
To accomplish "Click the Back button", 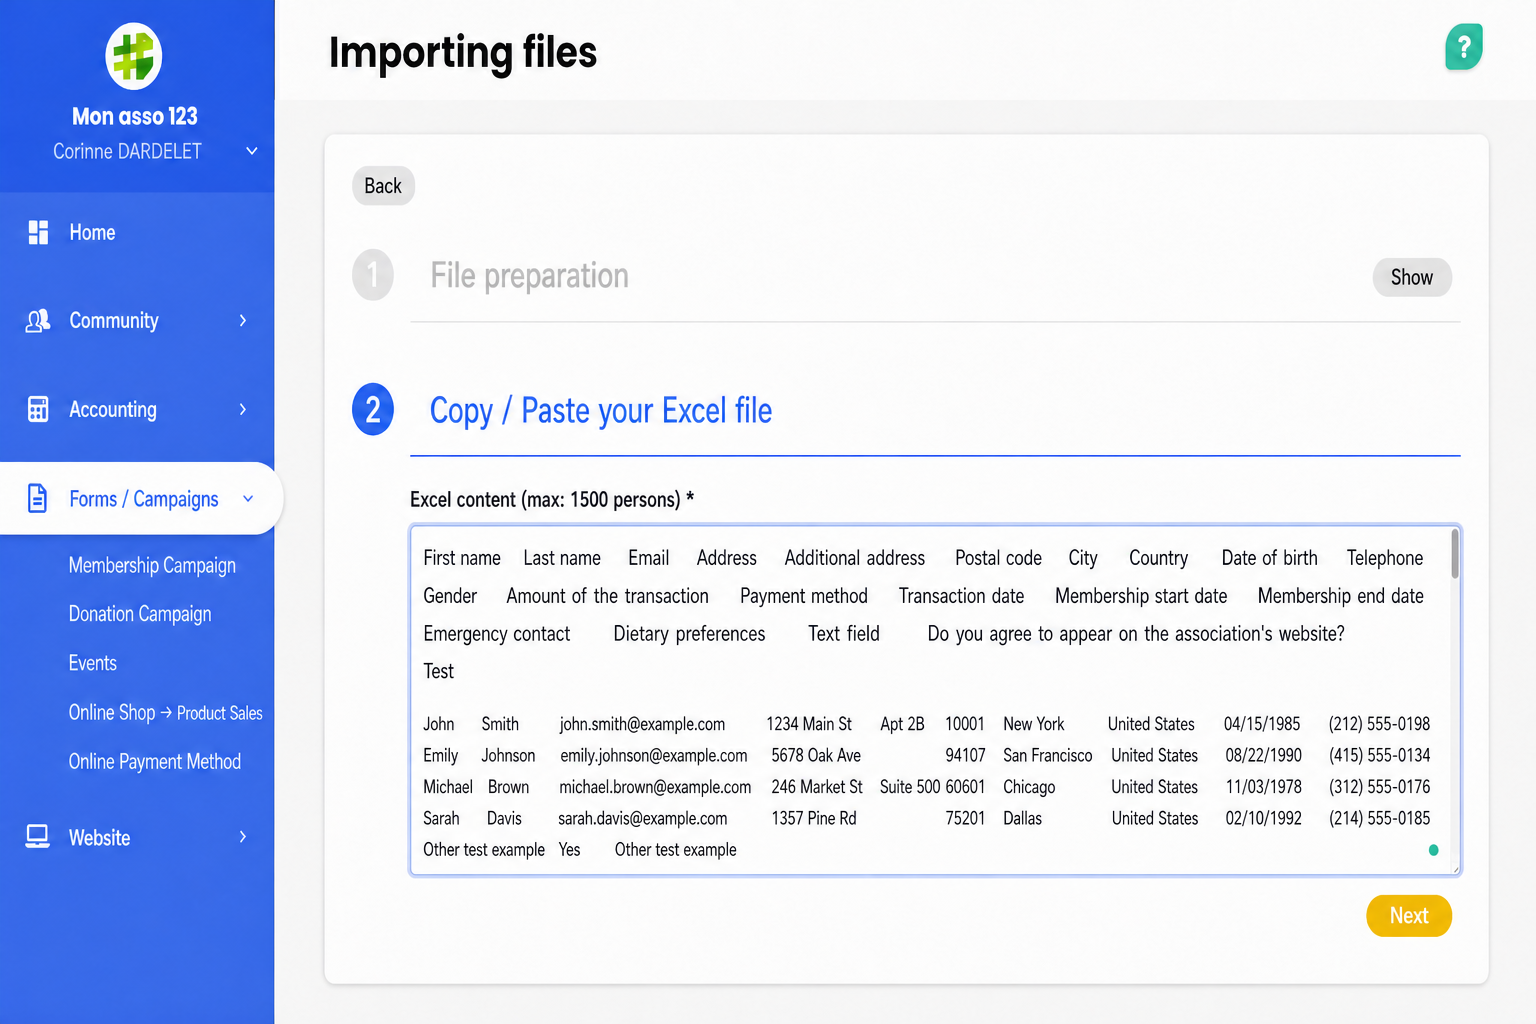I will click(x=383, y=186).
